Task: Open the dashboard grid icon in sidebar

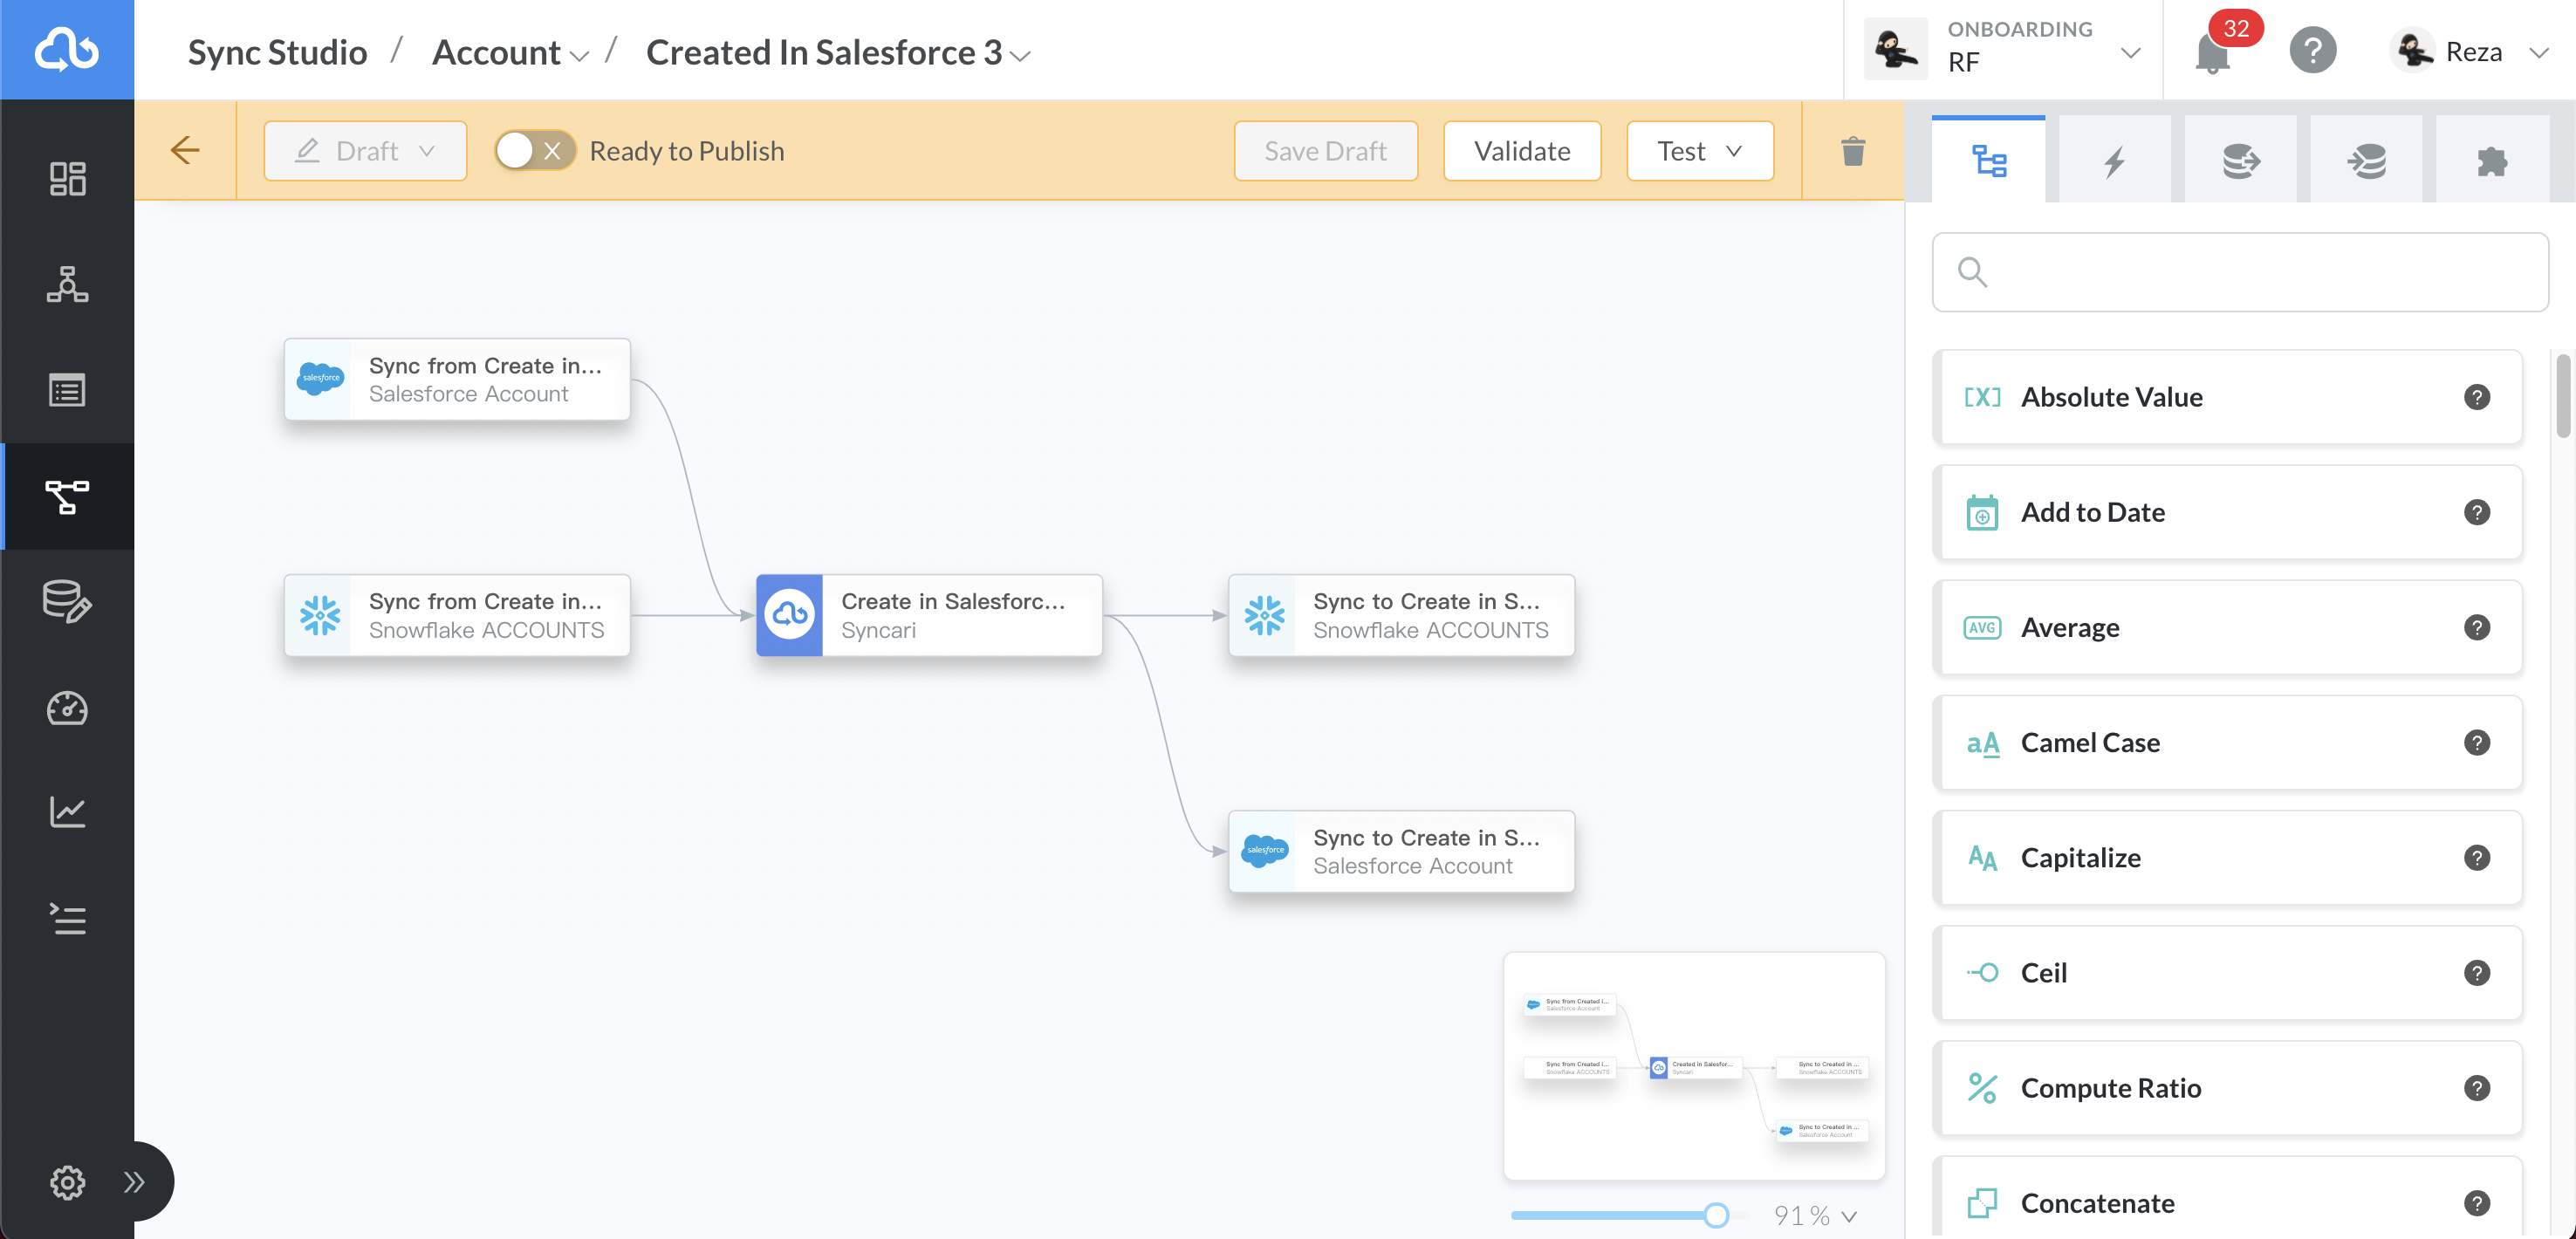Action: point(66,180)
